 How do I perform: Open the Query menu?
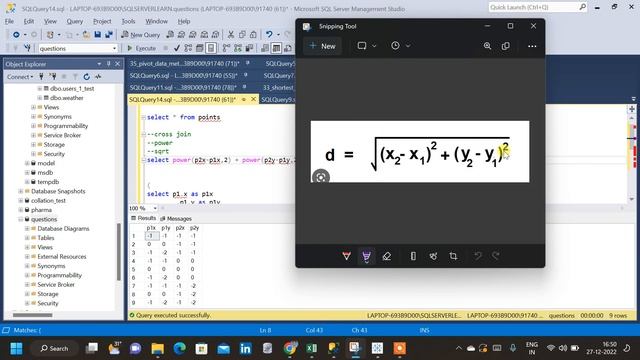coord(75,21)
